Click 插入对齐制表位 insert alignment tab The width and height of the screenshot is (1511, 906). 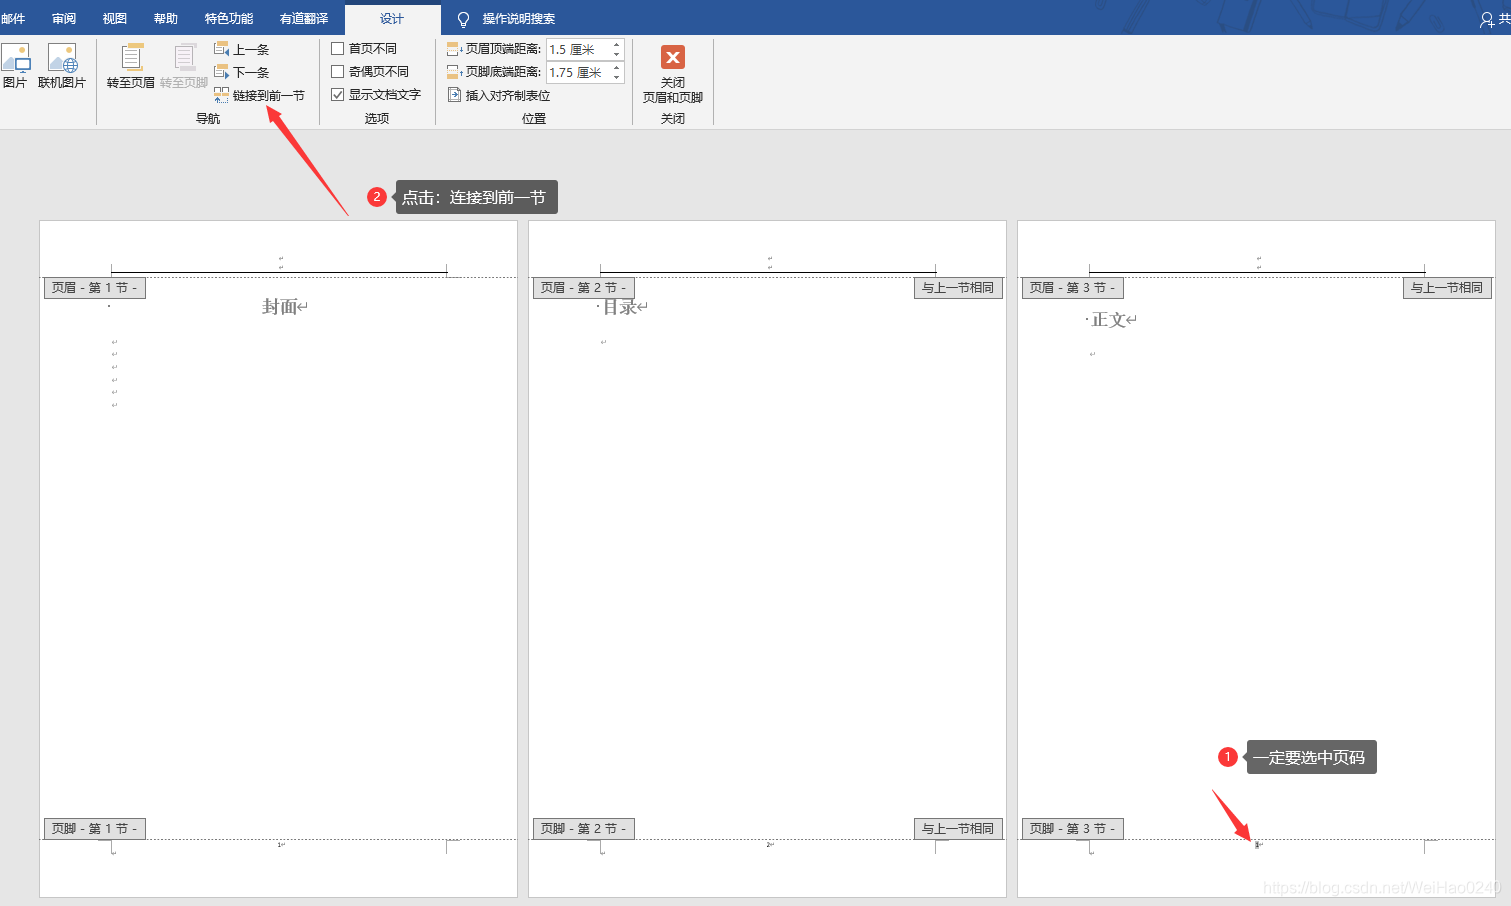coord(499,95)
